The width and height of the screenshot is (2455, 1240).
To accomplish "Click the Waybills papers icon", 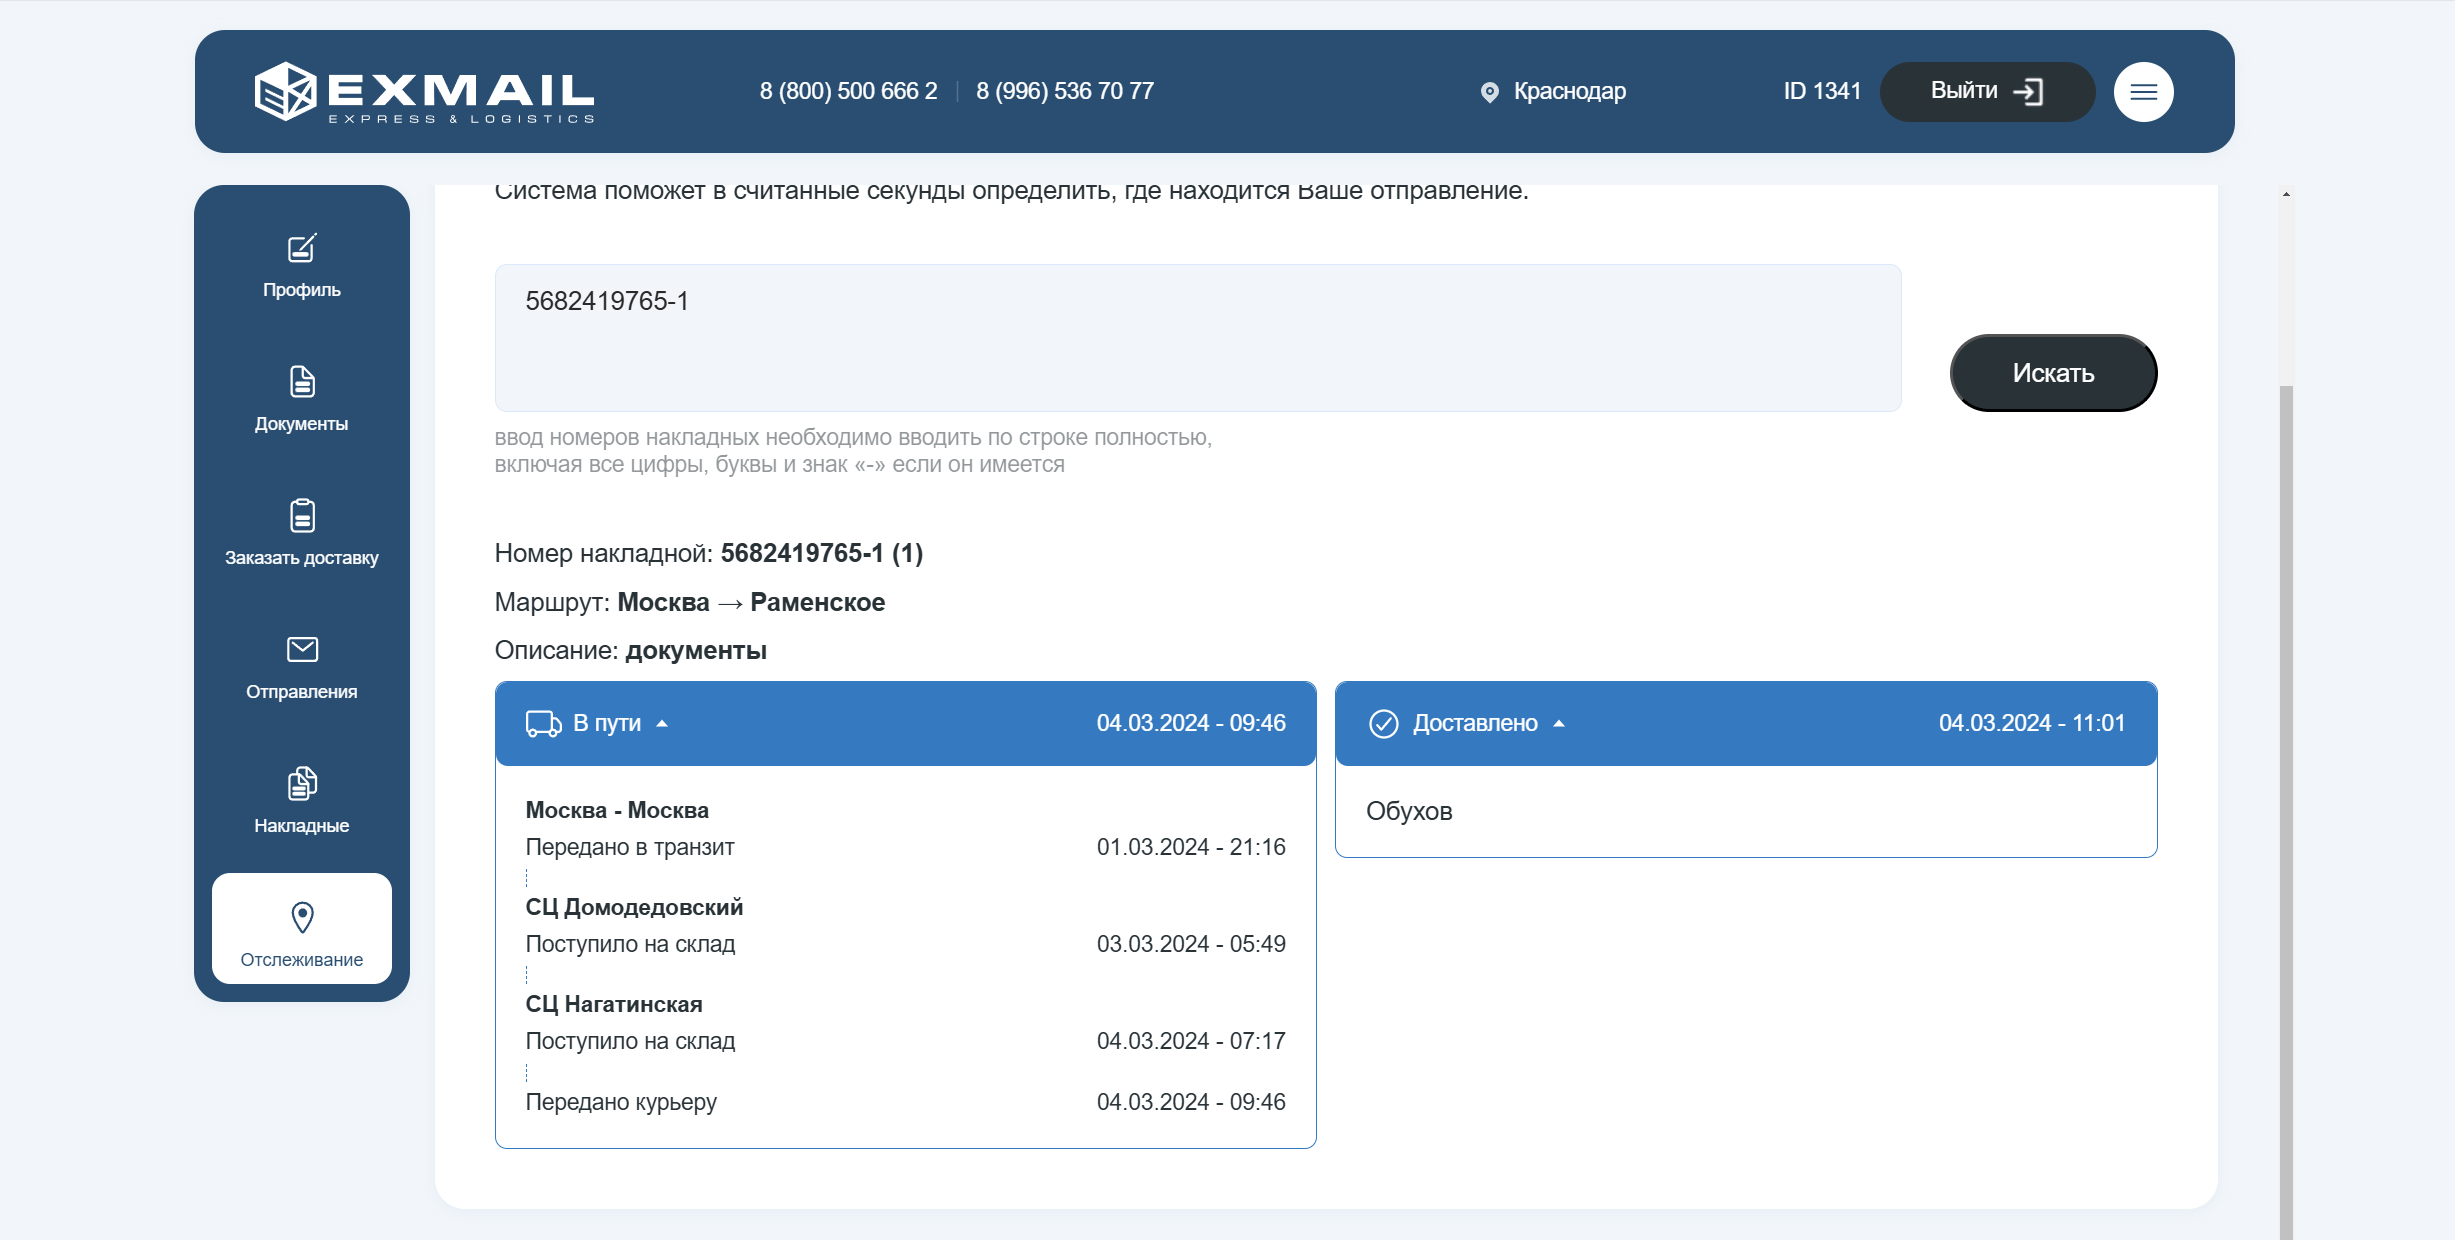I will click(x=302, y=784).
